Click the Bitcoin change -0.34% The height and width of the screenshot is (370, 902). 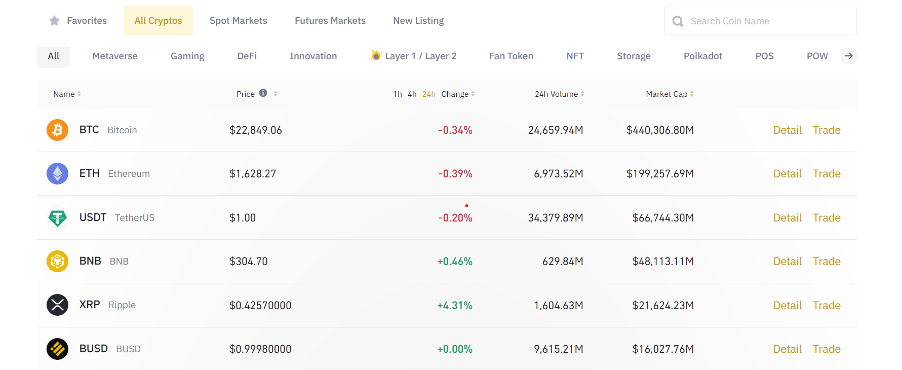click(x=455, y=130)
